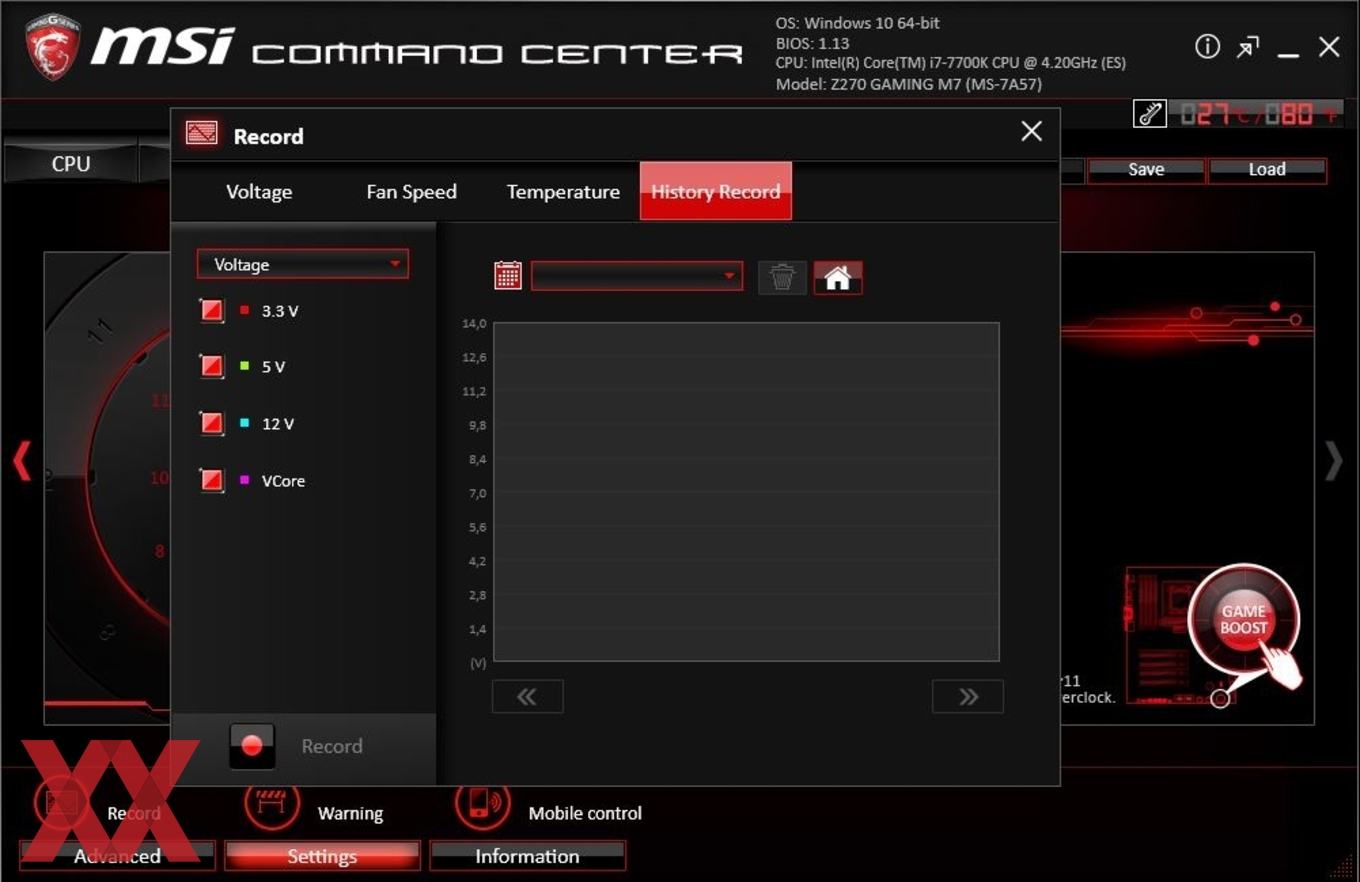Click the 12 V label text
The image size is (1360, 882).
[x=278, y=424]
